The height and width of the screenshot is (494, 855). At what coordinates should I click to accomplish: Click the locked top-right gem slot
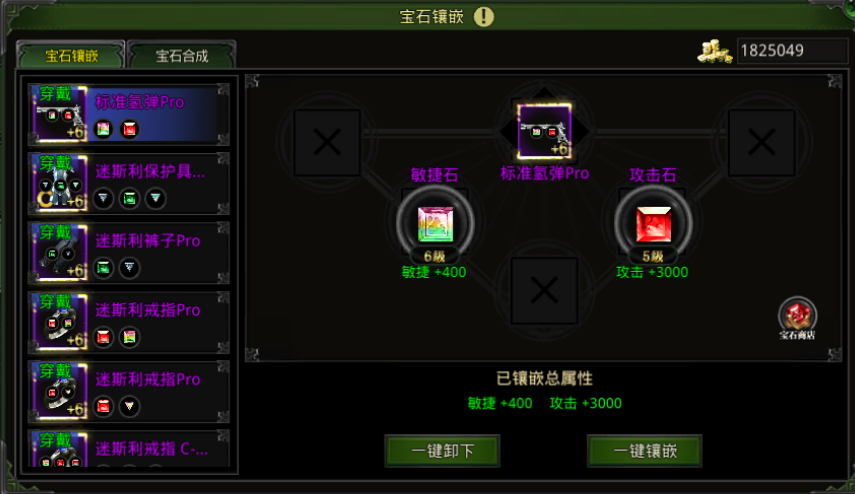pyautogui.click(x=762, y=143)
